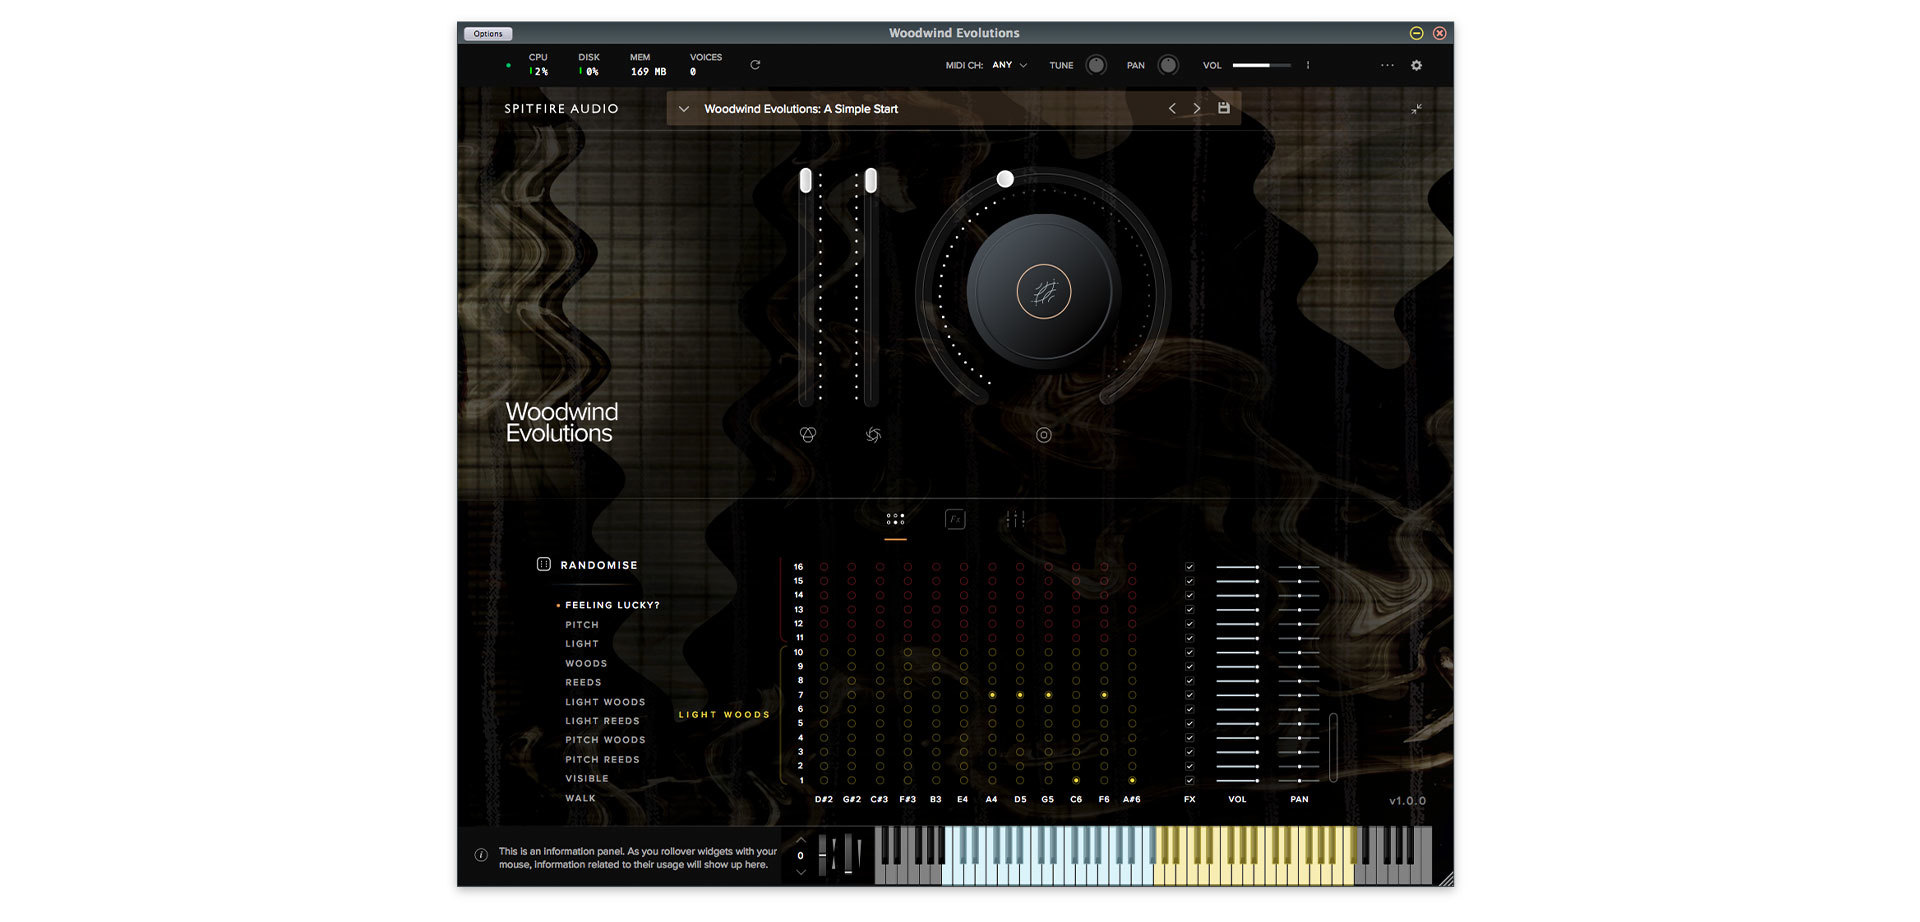The height and width of the screenshot is (922, 1920).
Task: Toggle FX checkbox for row 3
Action: point(1189,752)
